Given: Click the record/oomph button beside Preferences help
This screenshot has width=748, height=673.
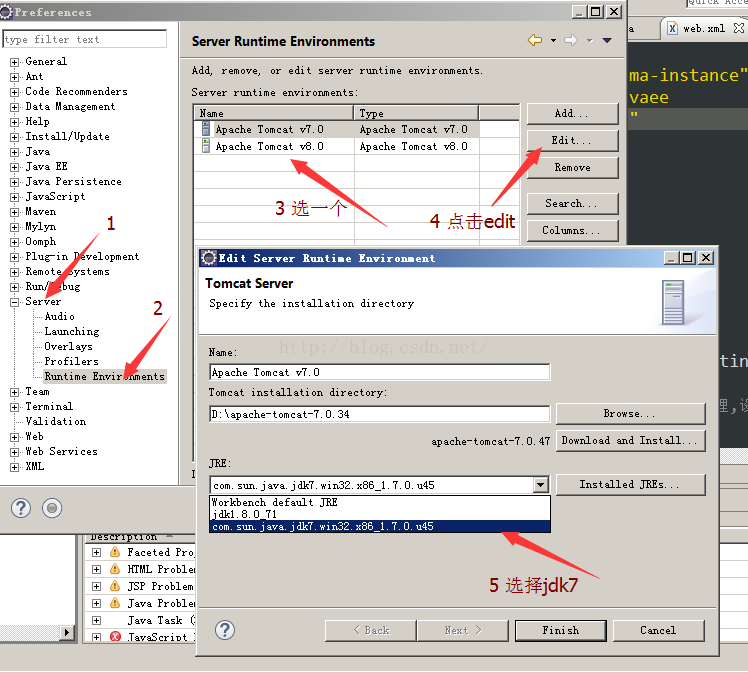Looking at the screenshot, I should (x=52, y=508).
